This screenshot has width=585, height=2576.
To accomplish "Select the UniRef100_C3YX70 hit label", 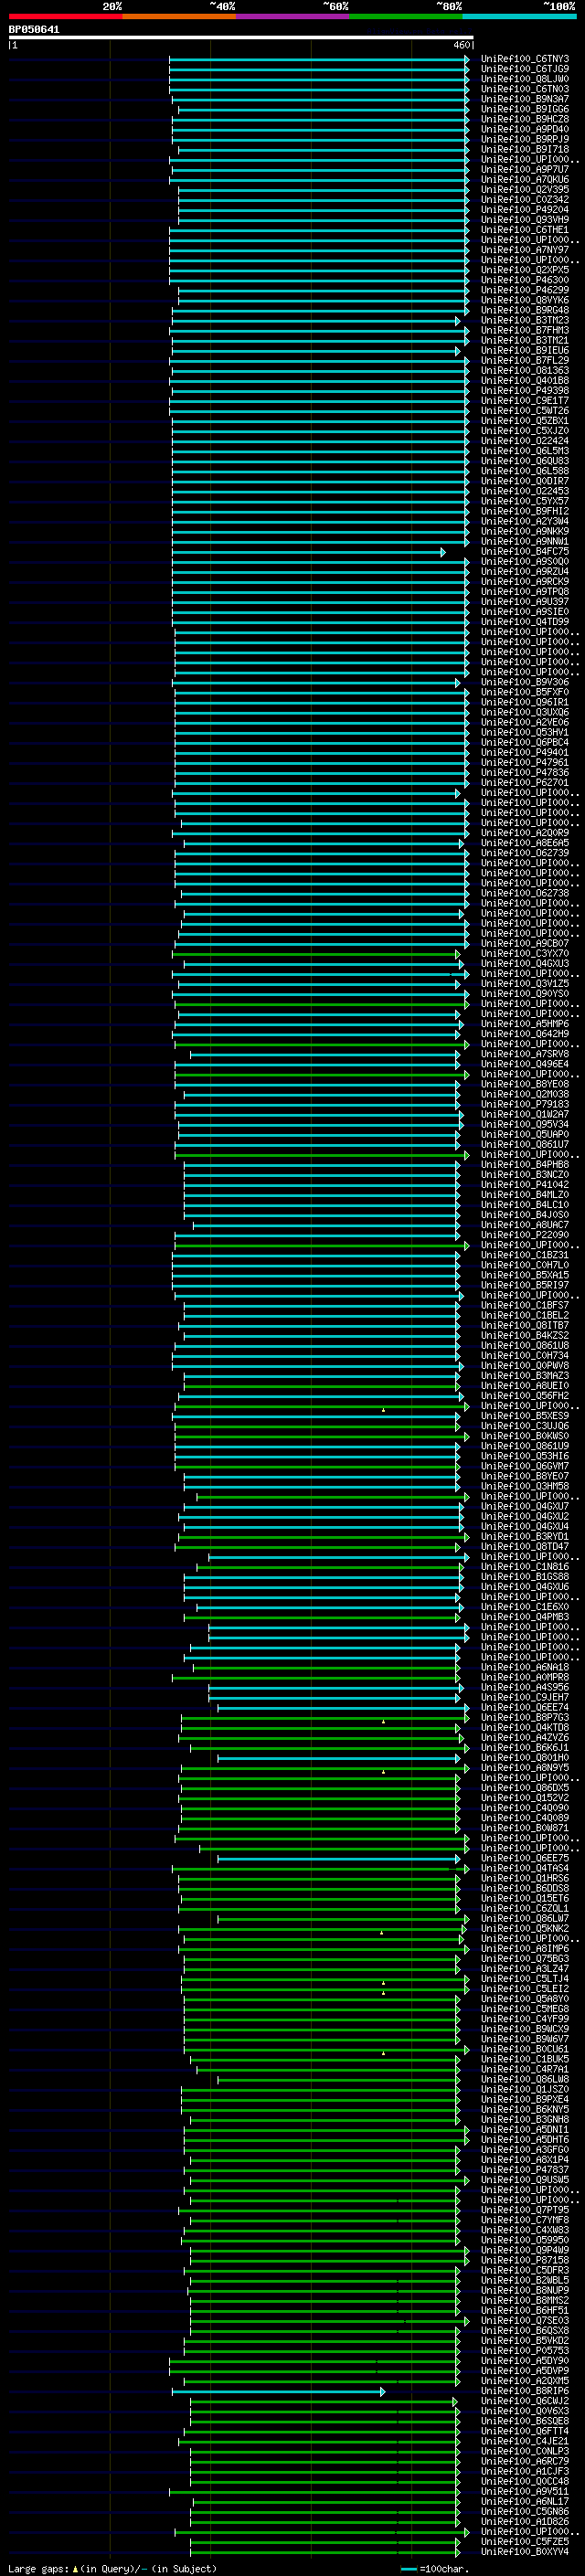I will (525, 954).
